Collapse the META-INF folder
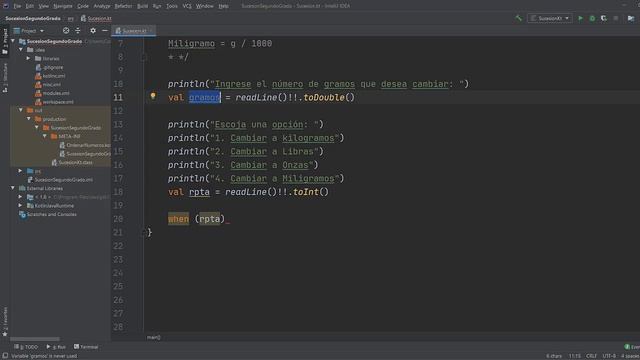The width and height of the screenshot is (640, 360). pyautogui.click(x=44, y=136)
